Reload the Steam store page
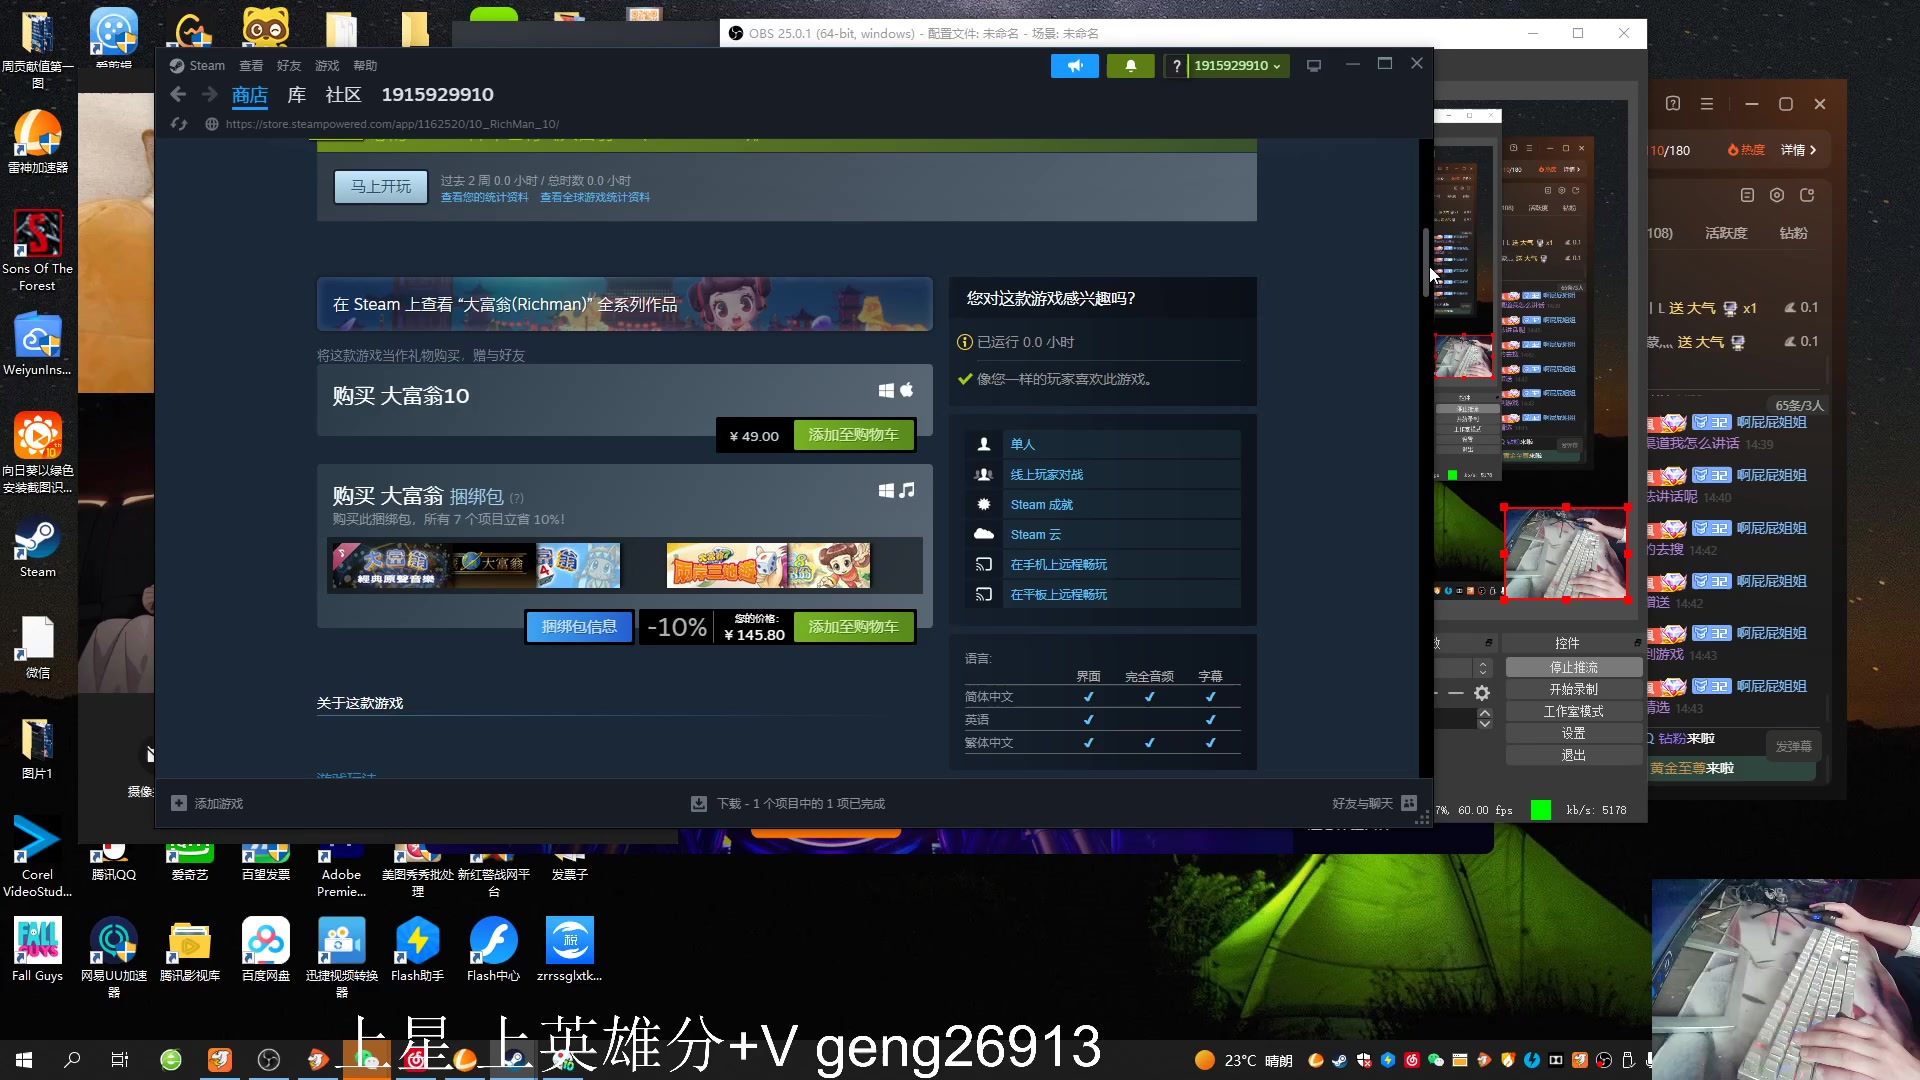 click(179, 124)
